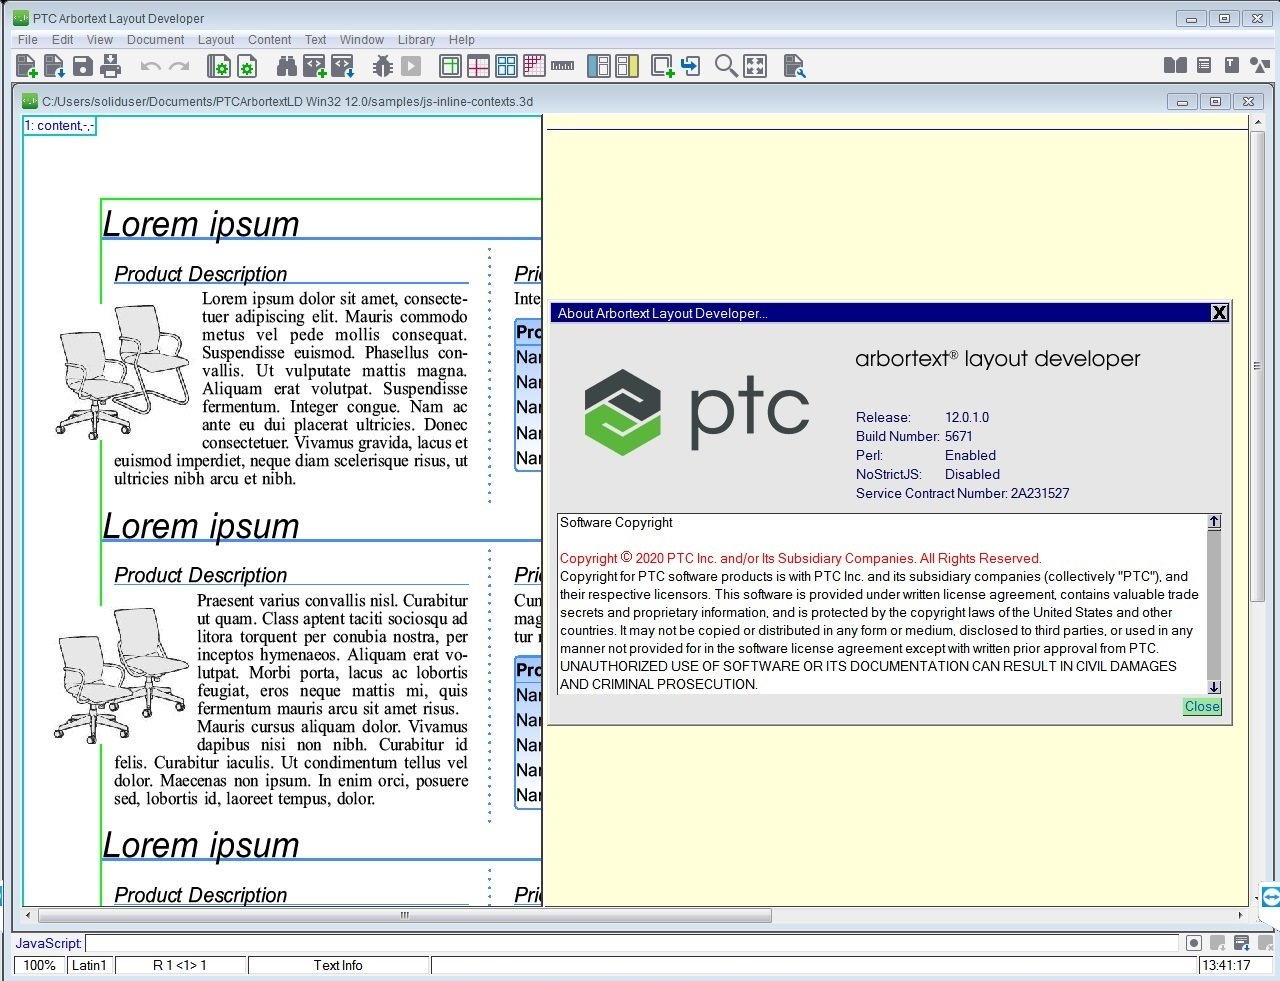1280x981 pixels.
Task: Open the Help menu
Action: tap(462, 40)
